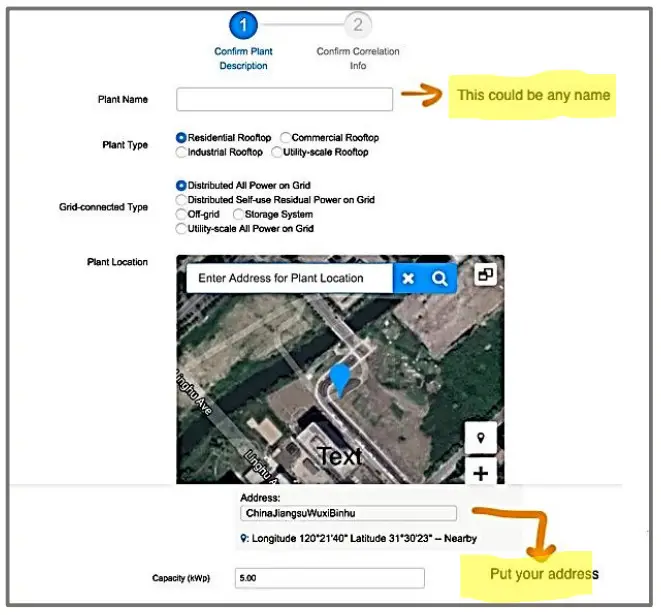Click the Longitude Latitude coordinates text

[358, 538]
